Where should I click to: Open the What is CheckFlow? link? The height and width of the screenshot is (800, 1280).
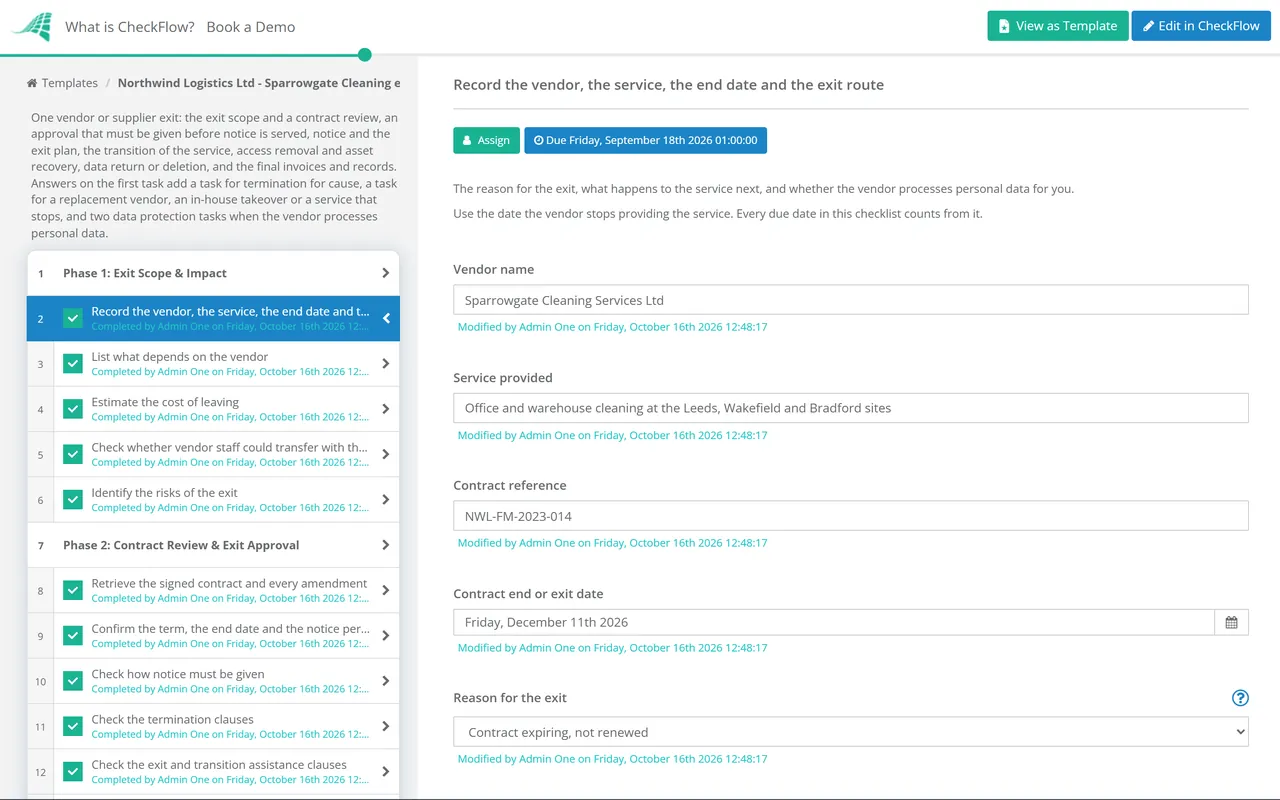(x=130, y=27)
